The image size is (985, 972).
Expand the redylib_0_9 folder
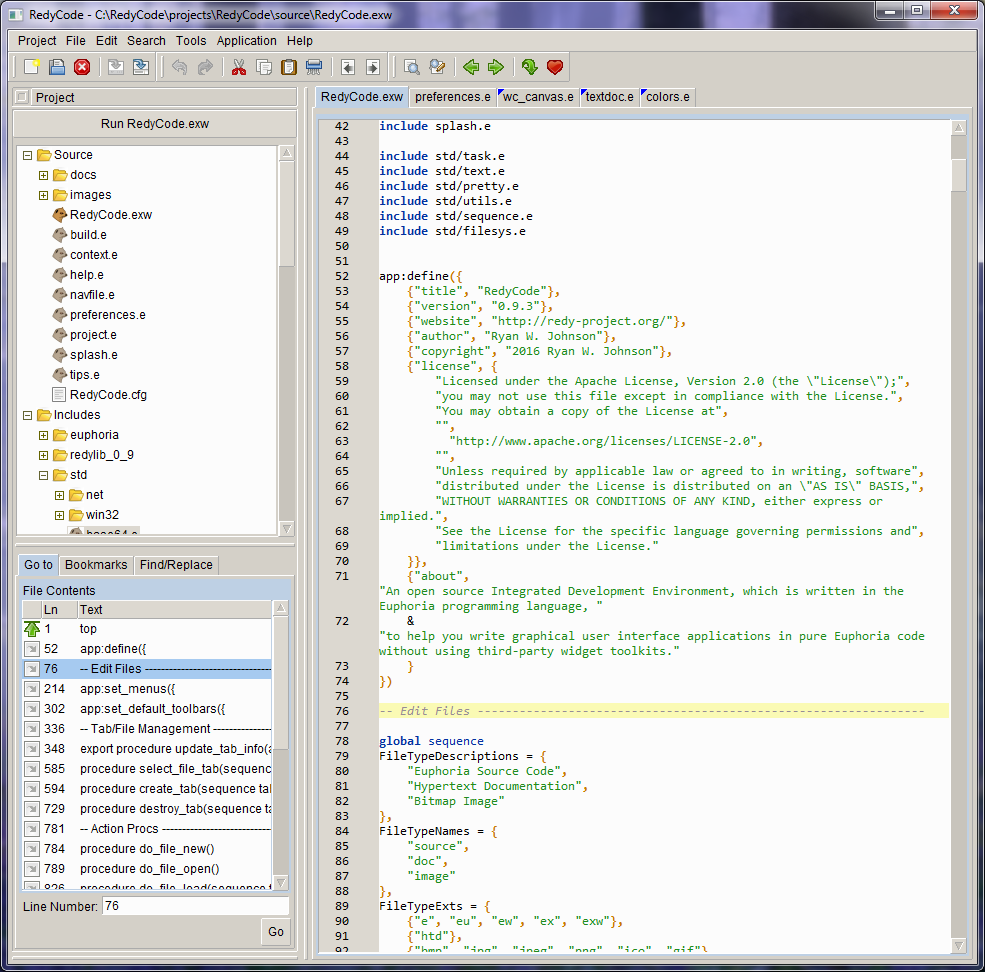pos(43,456)
